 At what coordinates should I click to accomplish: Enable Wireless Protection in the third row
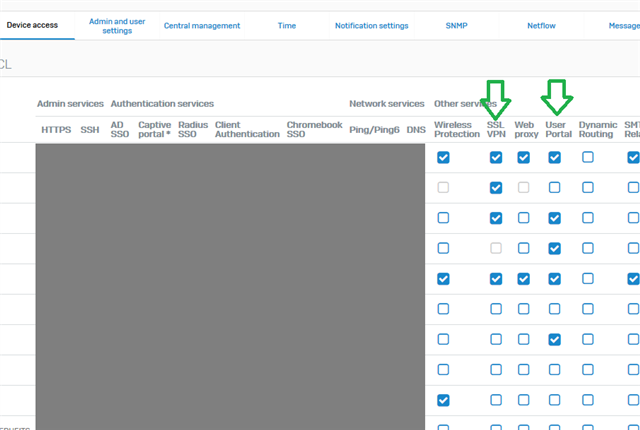point(443,218)
